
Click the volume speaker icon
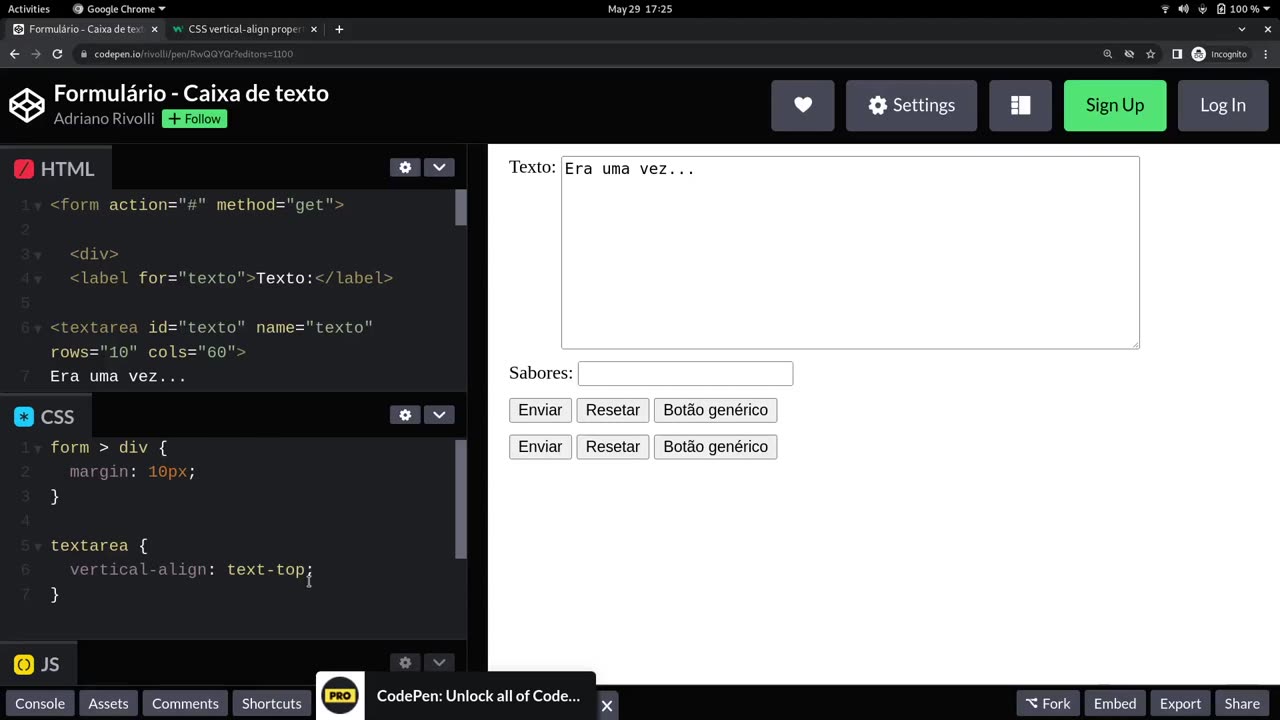point(1184,9)
